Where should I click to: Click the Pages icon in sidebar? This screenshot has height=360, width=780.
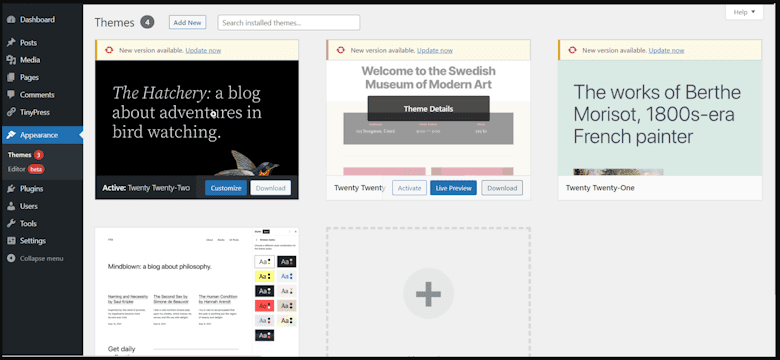pos(11,78)
